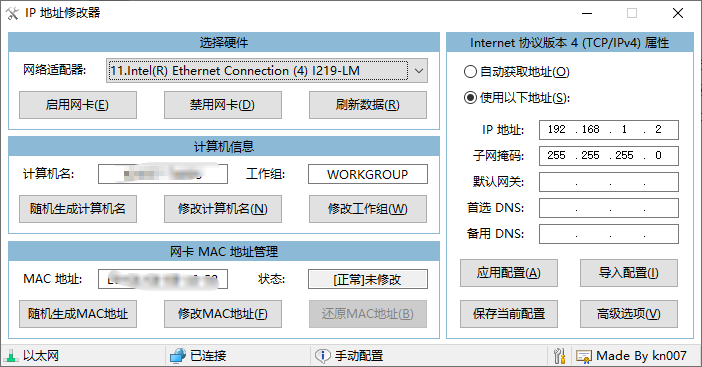The height and width of the screenshot is (367, 702).
Task: Click the manual configuration info icon
Action: 322,356
